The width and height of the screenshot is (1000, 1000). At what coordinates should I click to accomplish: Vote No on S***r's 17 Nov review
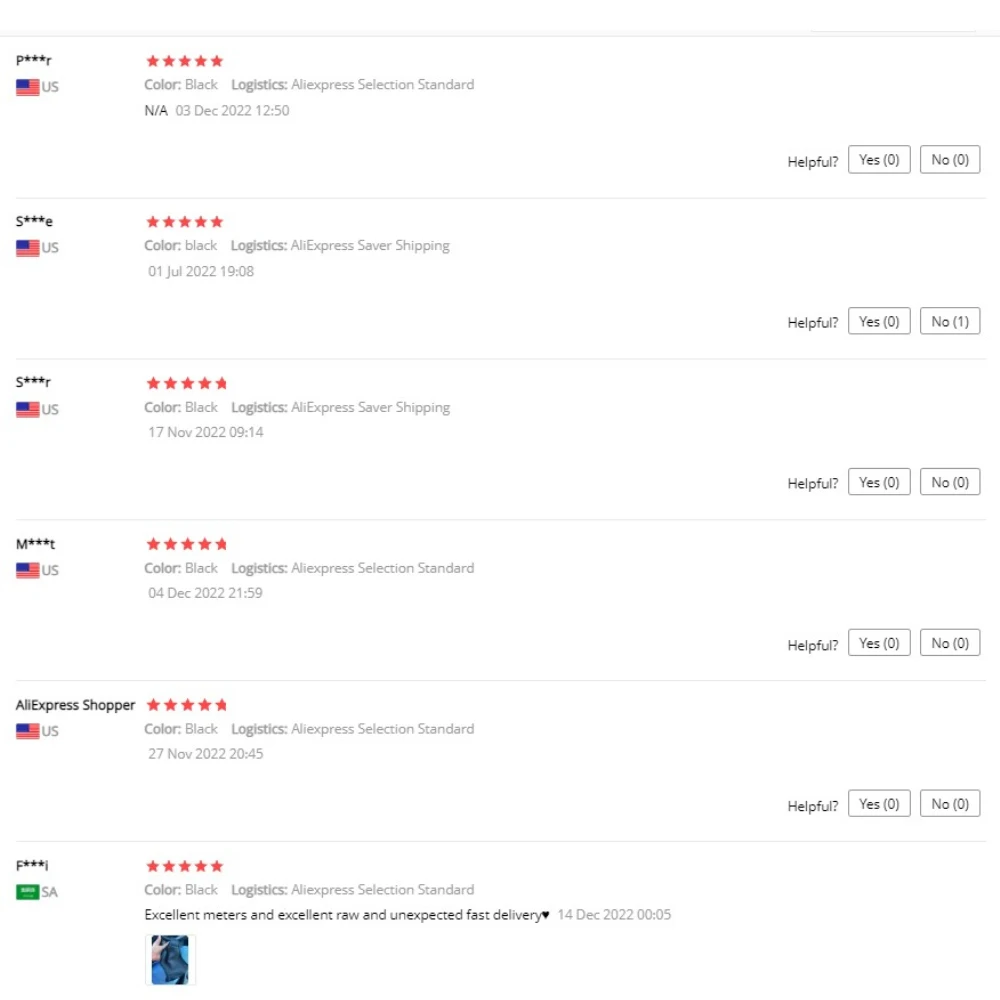(x=950, y=482)
